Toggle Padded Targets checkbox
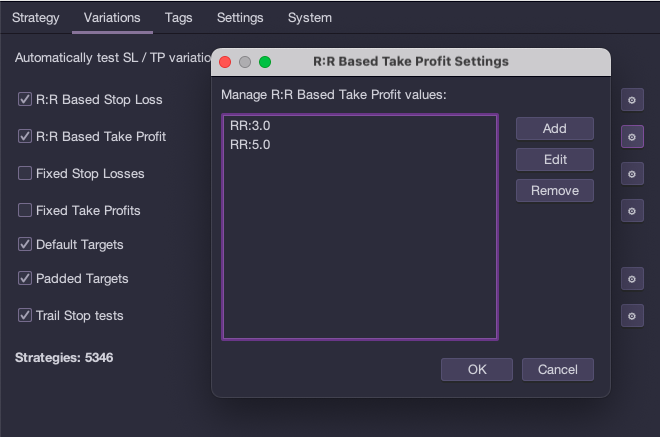The image size is (660, 437). pyautogui.click(x=25, y=278)
